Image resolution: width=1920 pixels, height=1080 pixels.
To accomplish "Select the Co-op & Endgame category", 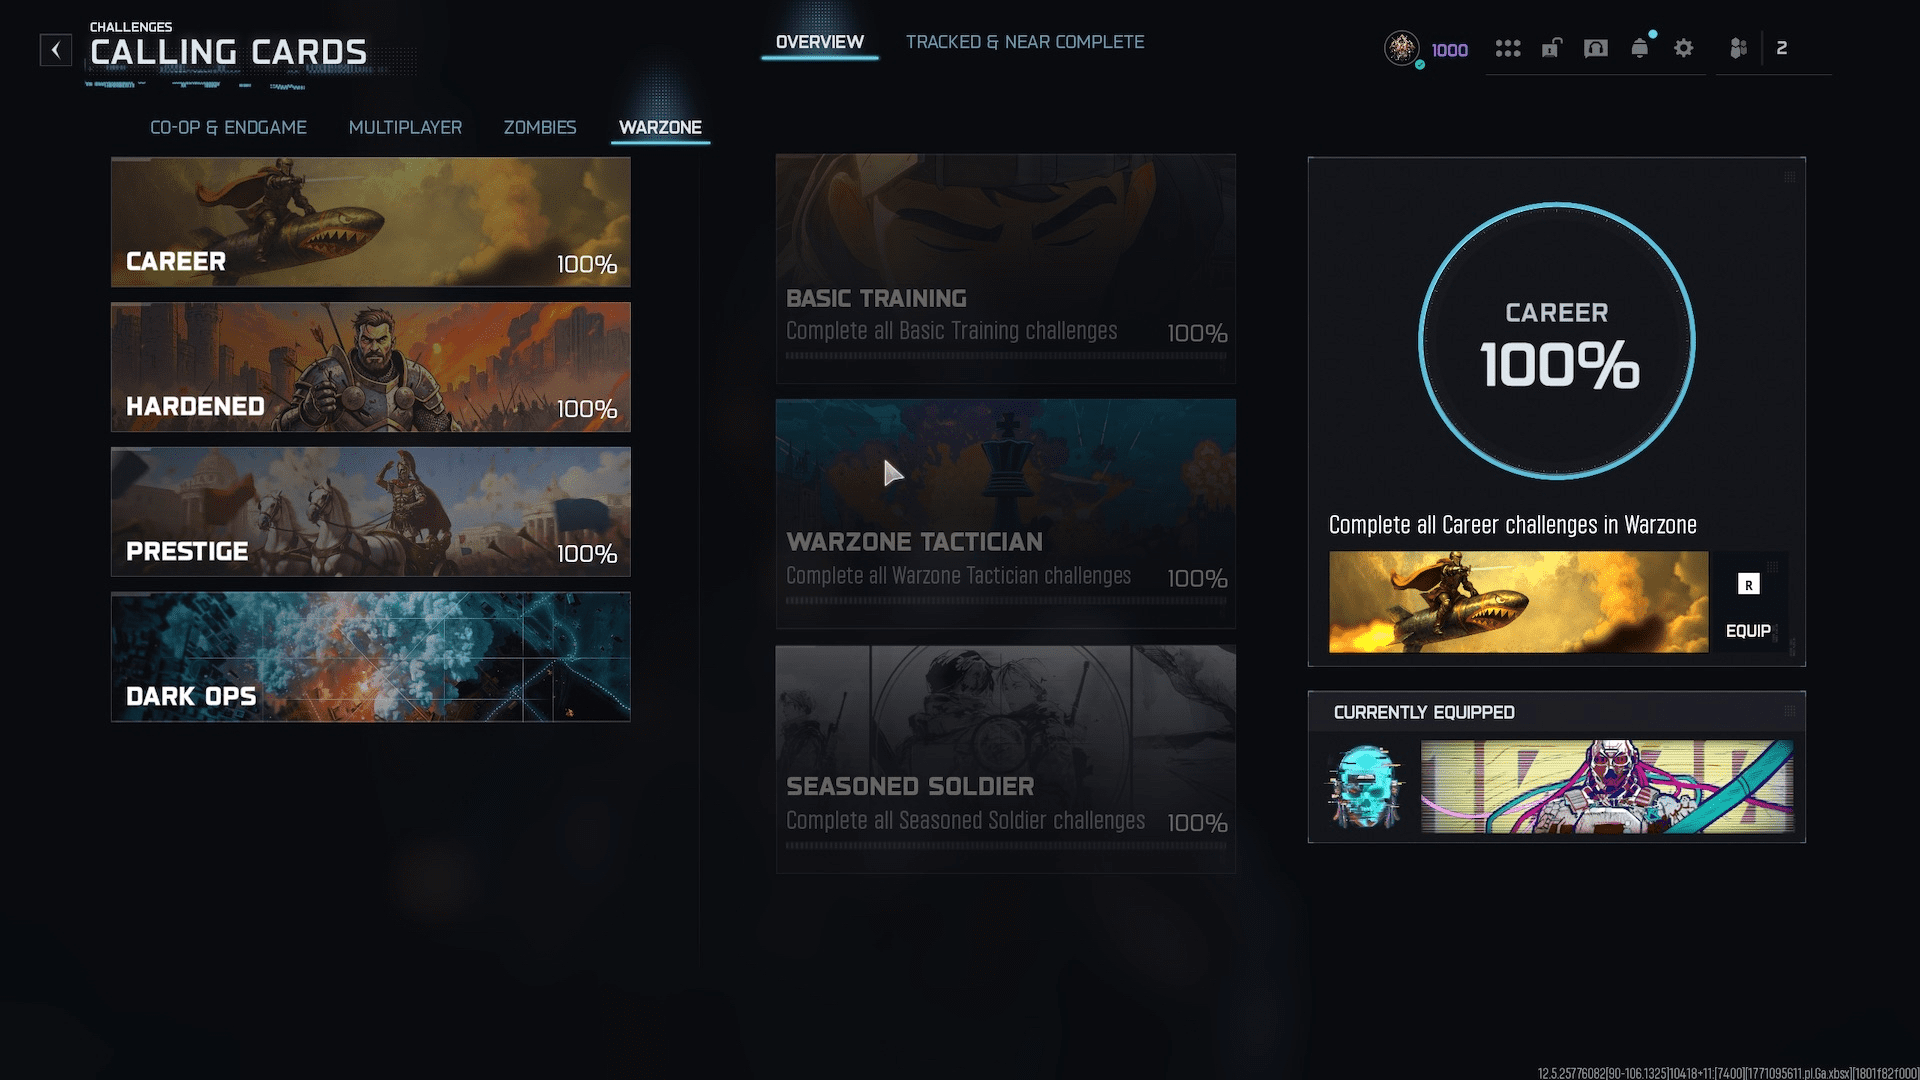I will pyautogui.click(x=228, y=127).
